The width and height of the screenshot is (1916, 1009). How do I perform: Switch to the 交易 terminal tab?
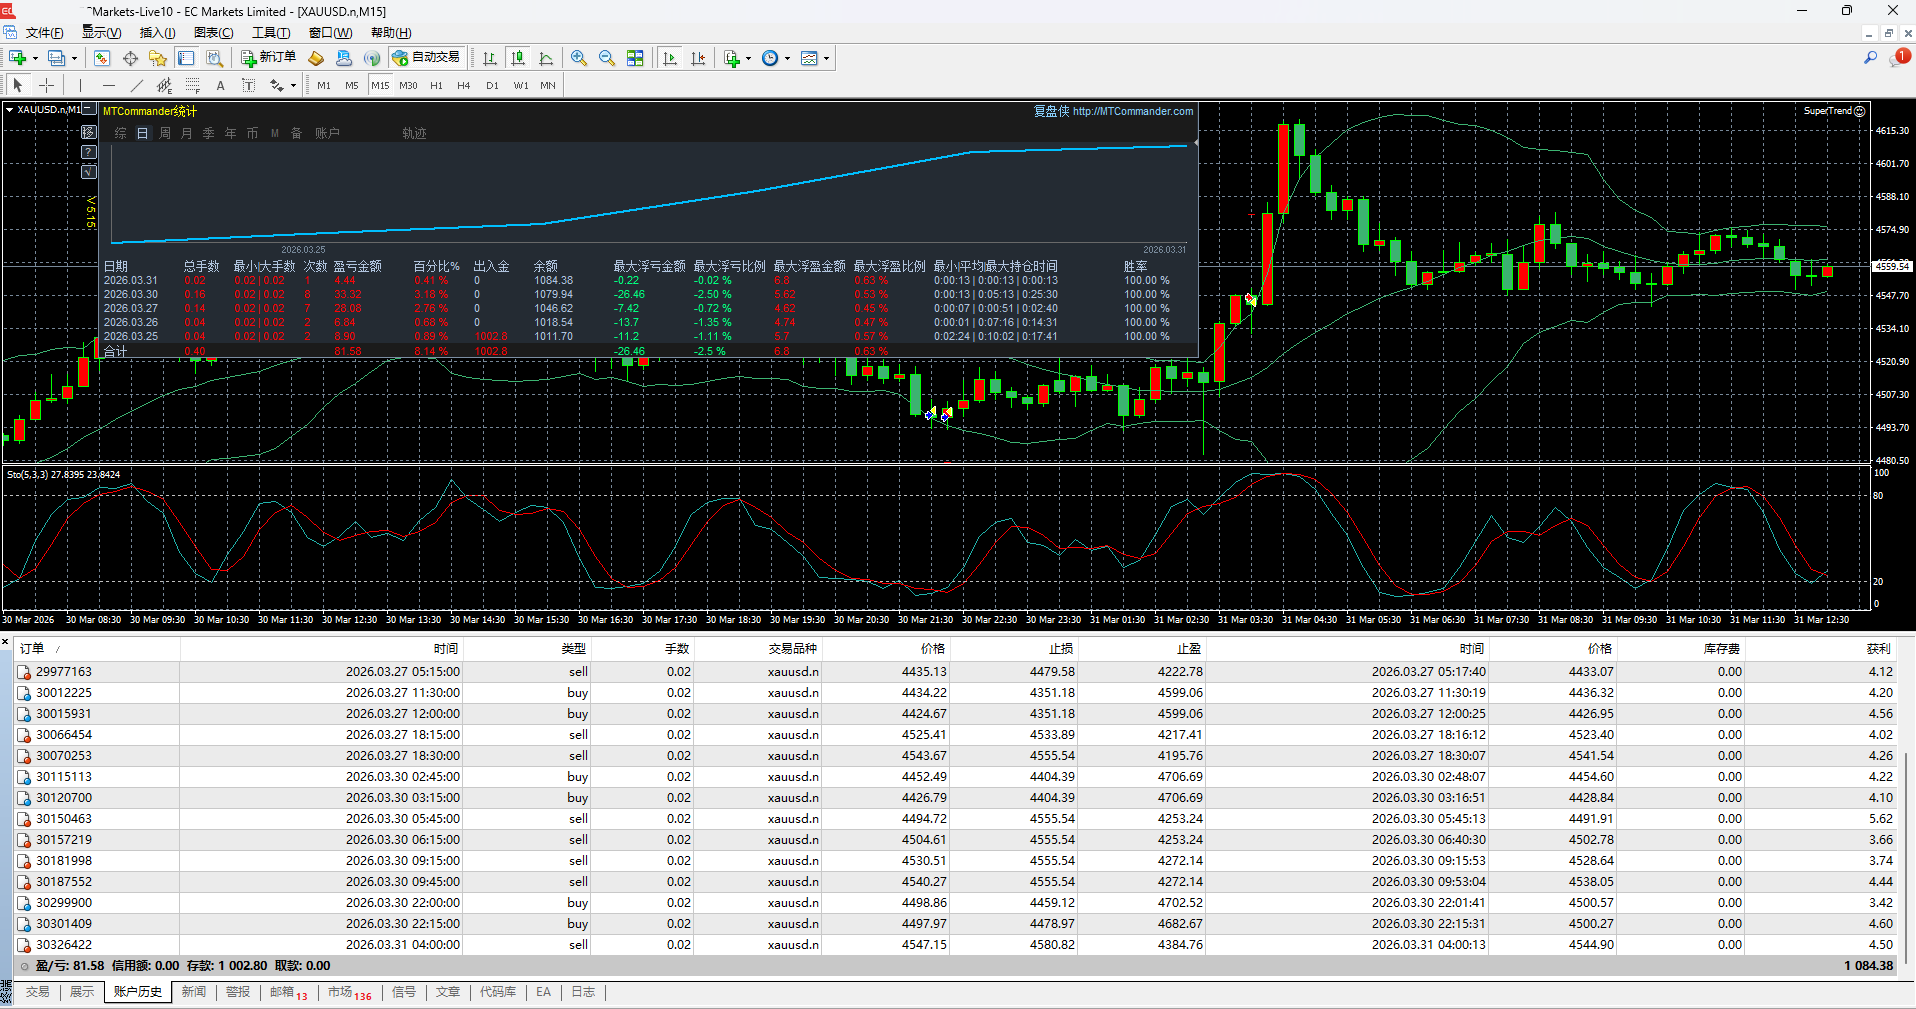(x=37, y=992)
